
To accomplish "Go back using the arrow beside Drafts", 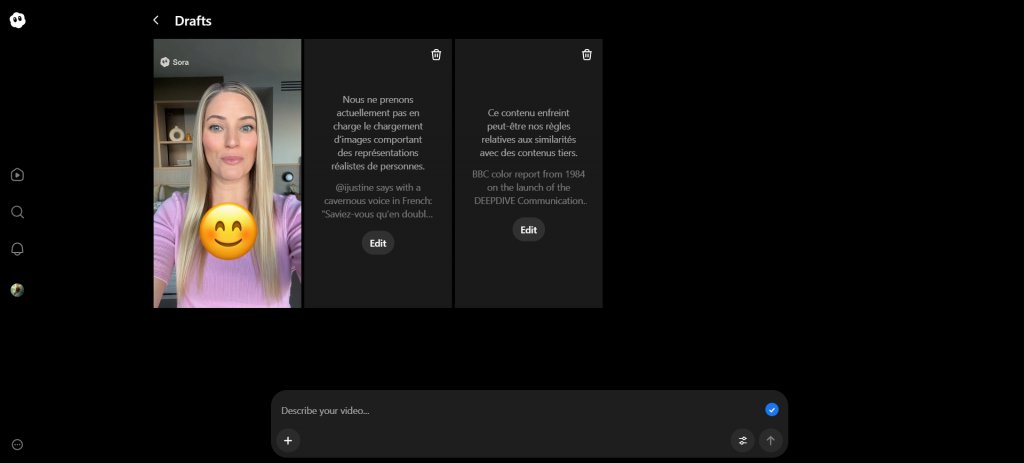I will point(156,21).
